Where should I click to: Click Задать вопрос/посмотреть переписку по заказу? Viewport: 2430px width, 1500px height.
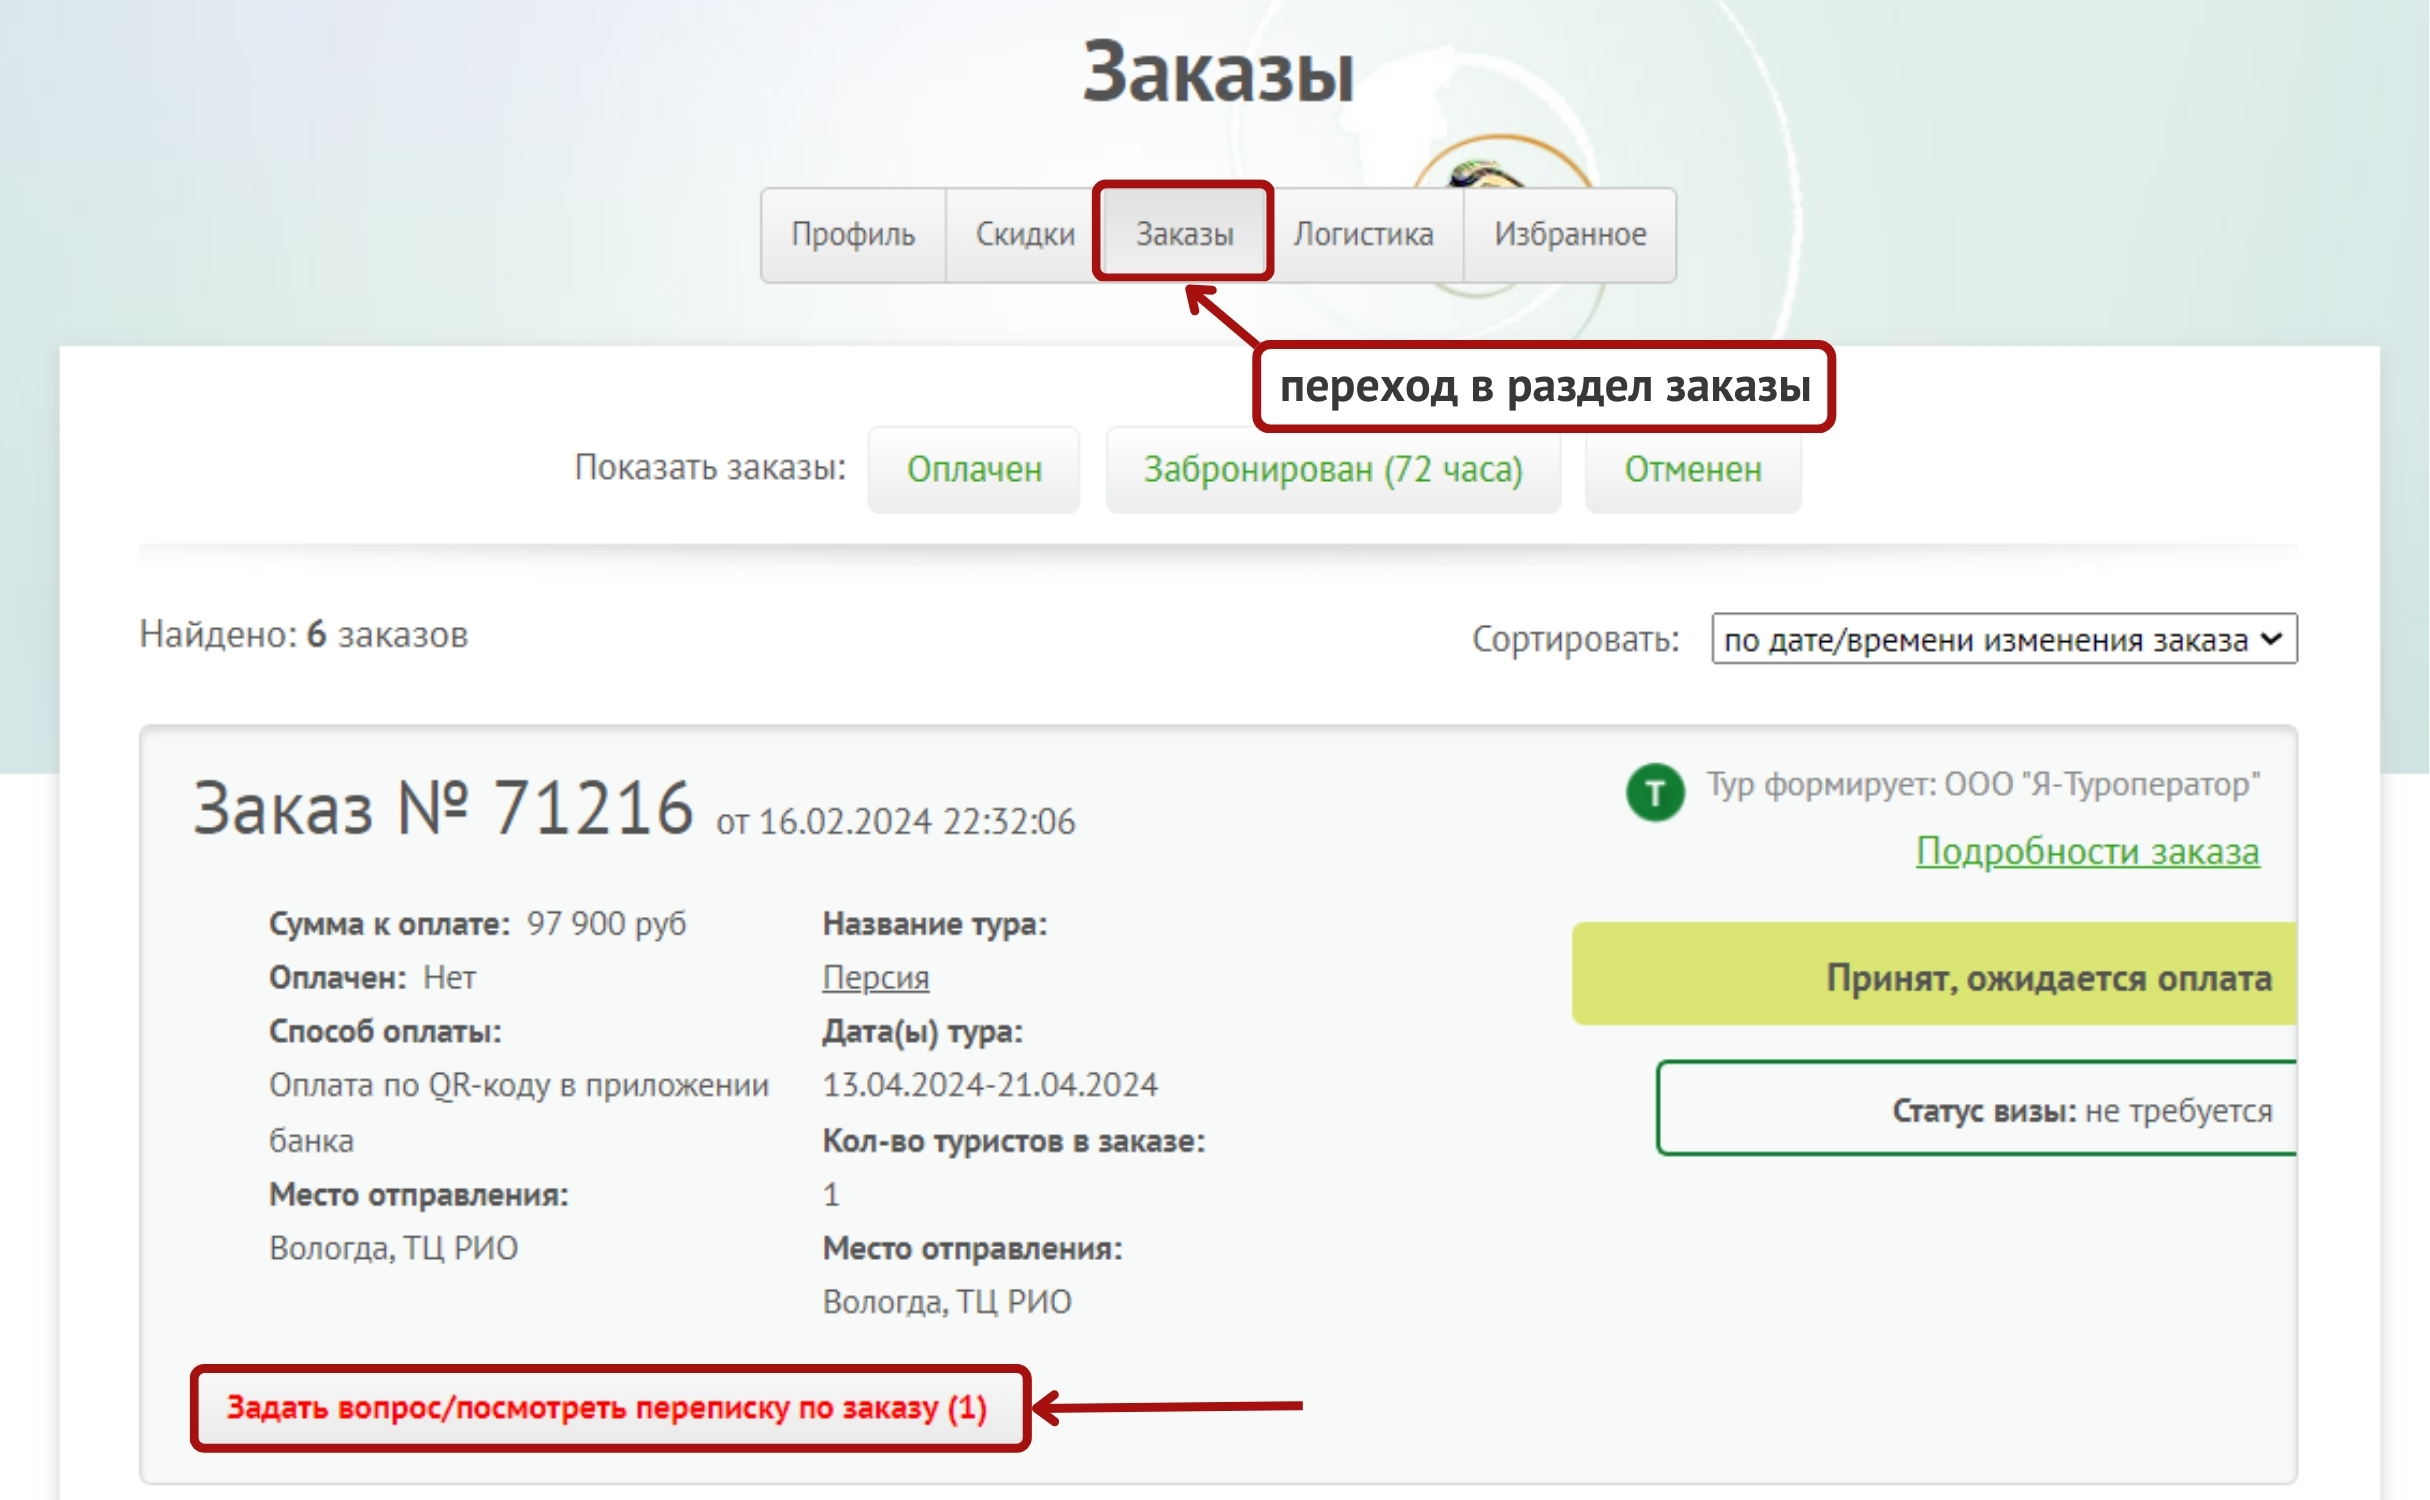coord(607,1407)
